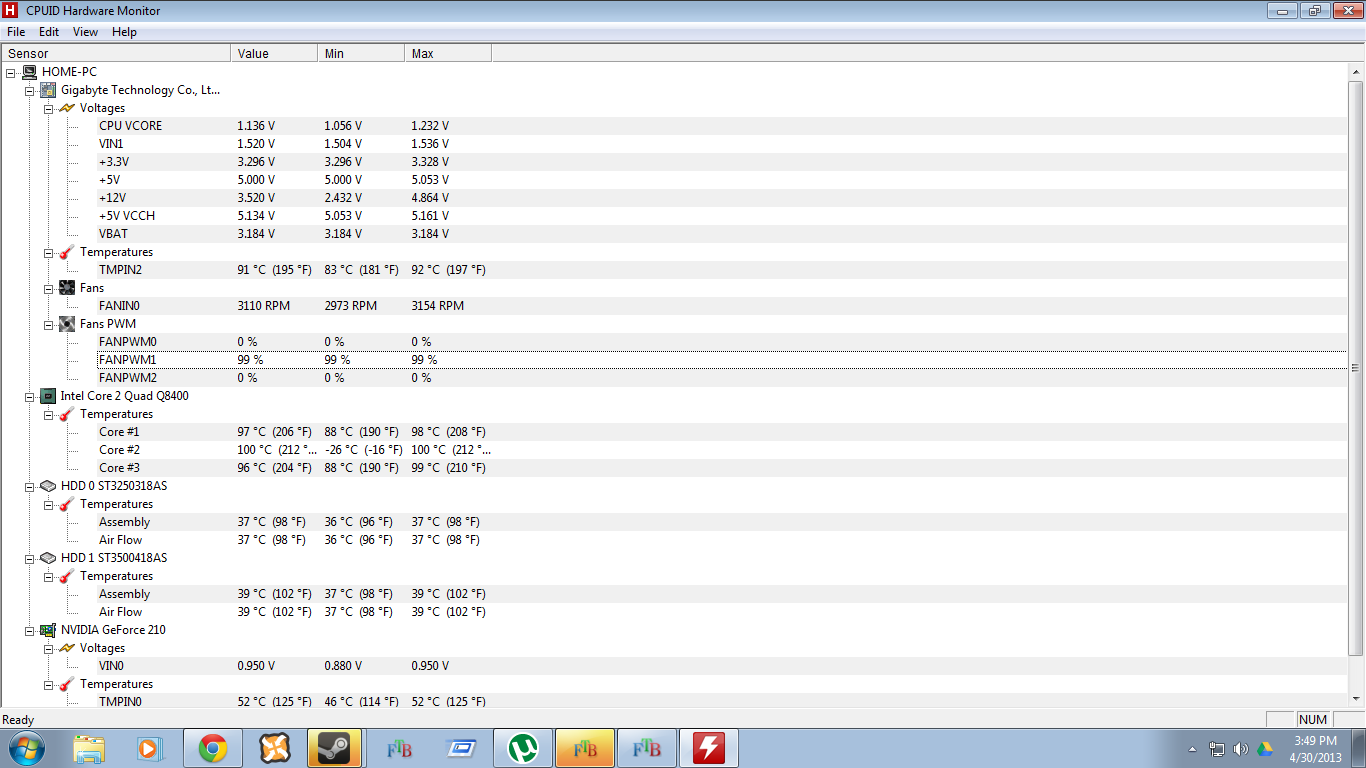Screen dimensions: 1366x768
Task: Collapse the Fans node
Action: 49,288
